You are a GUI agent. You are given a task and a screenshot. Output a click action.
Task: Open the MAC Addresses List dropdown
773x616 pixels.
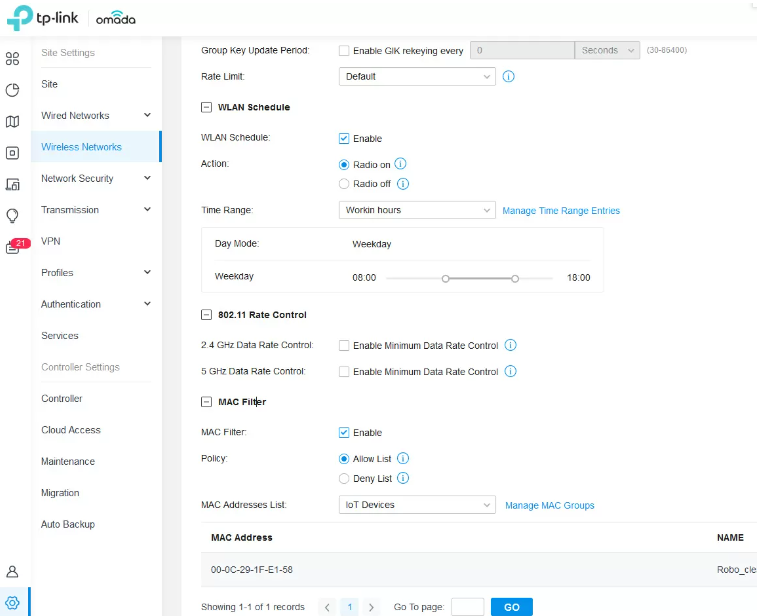[x=417, y=505]
